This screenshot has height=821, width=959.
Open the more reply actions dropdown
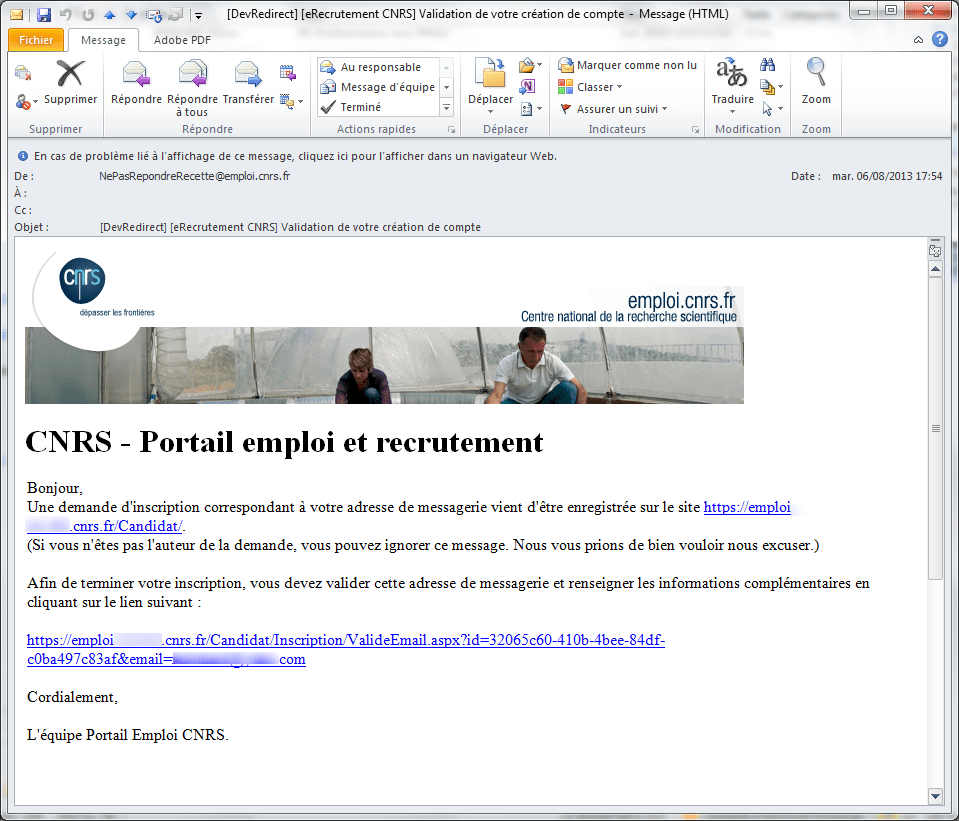291,100
